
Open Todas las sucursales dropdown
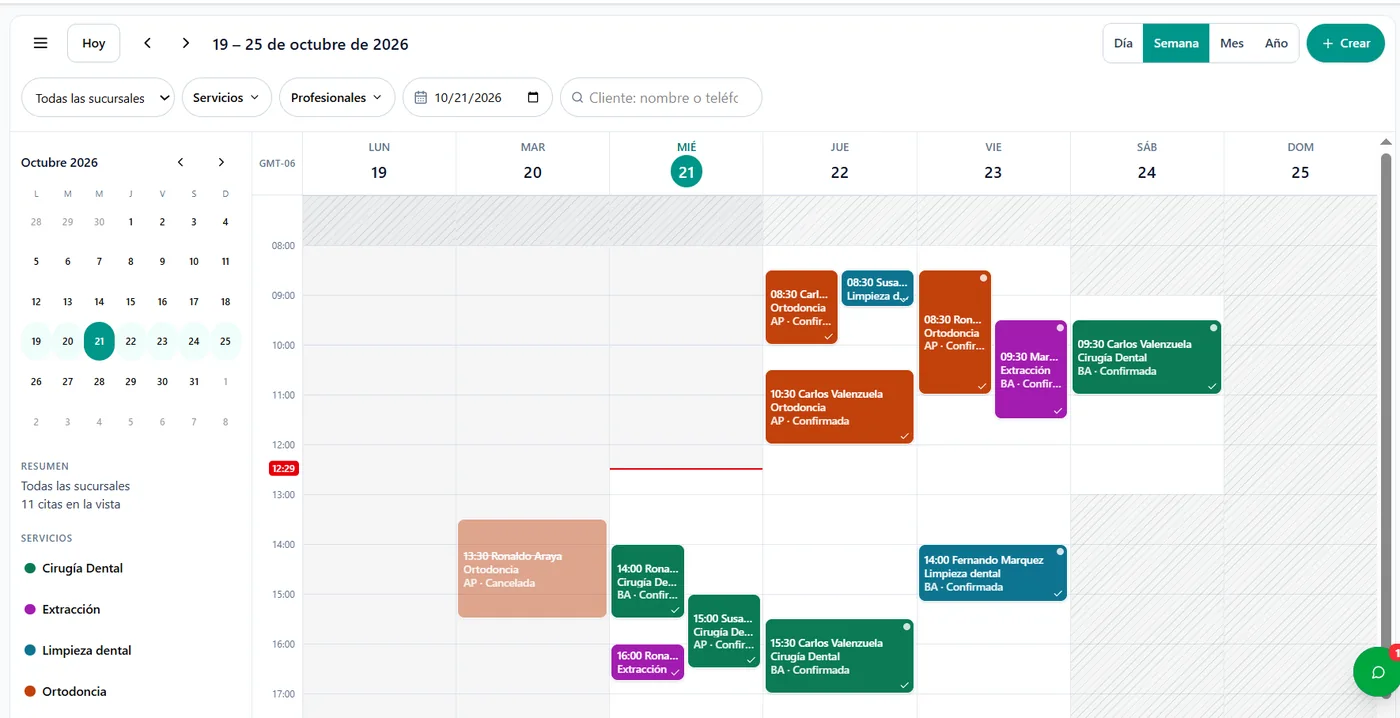coord(98,98)
